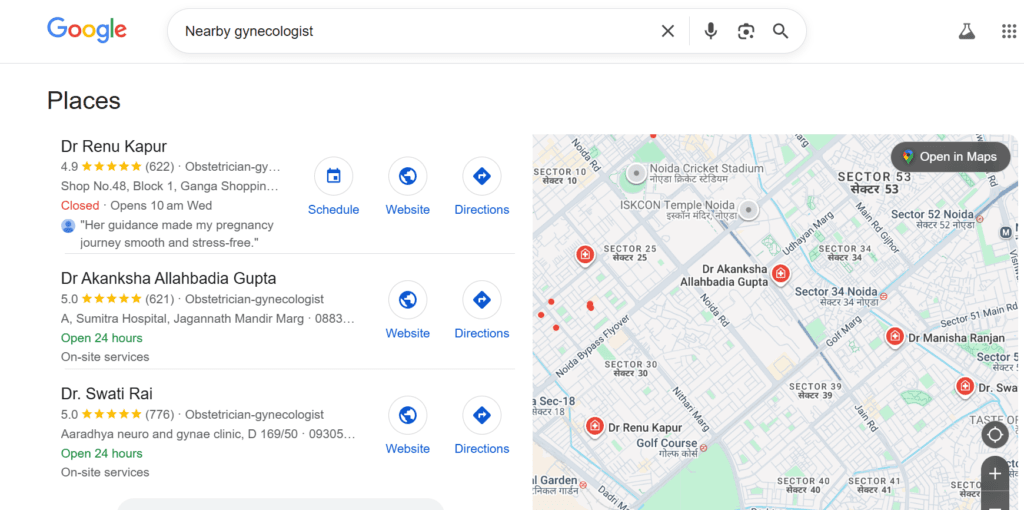Get Directions icon for Dr Renu Kapur
The width and height of the screenshot is (1024, 510).
click(482, 176)
